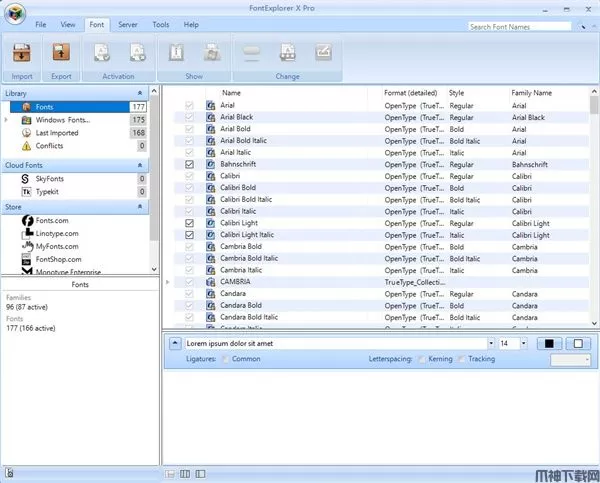Uncheck the Bahnschrift font checkbox

tap(190, 163)
